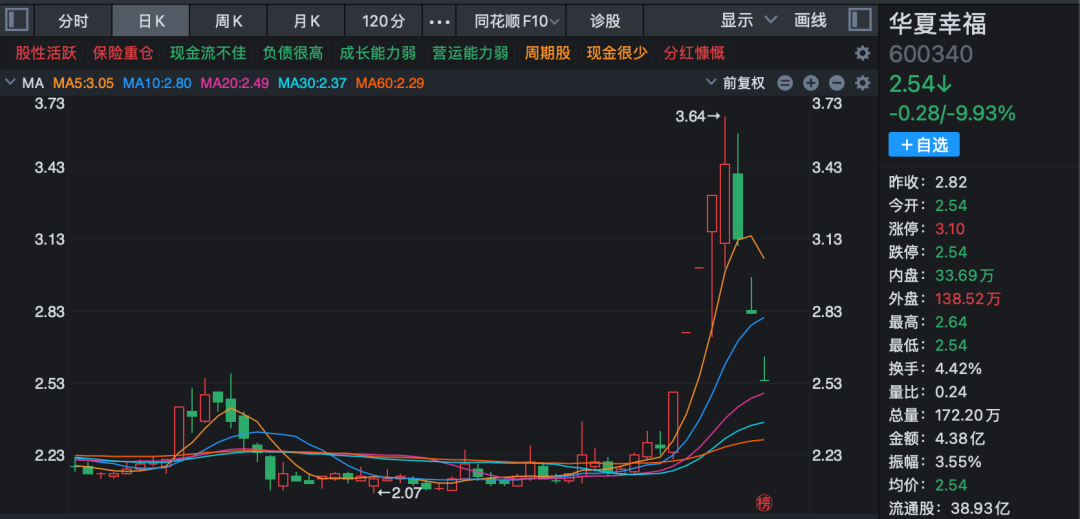
Task: Select the 月K monthly chart tab
Action: [x=307, y=20]
